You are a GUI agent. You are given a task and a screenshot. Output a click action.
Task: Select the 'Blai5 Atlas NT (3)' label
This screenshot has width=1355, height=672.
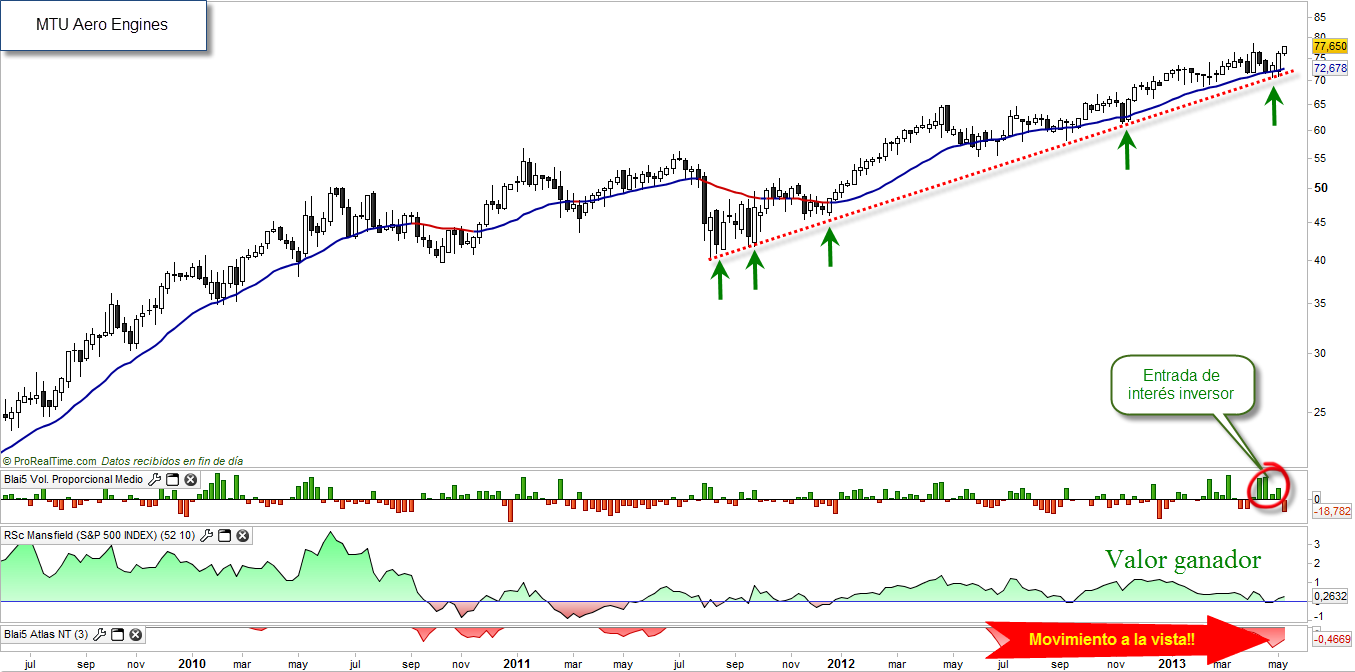click(48, 634)
